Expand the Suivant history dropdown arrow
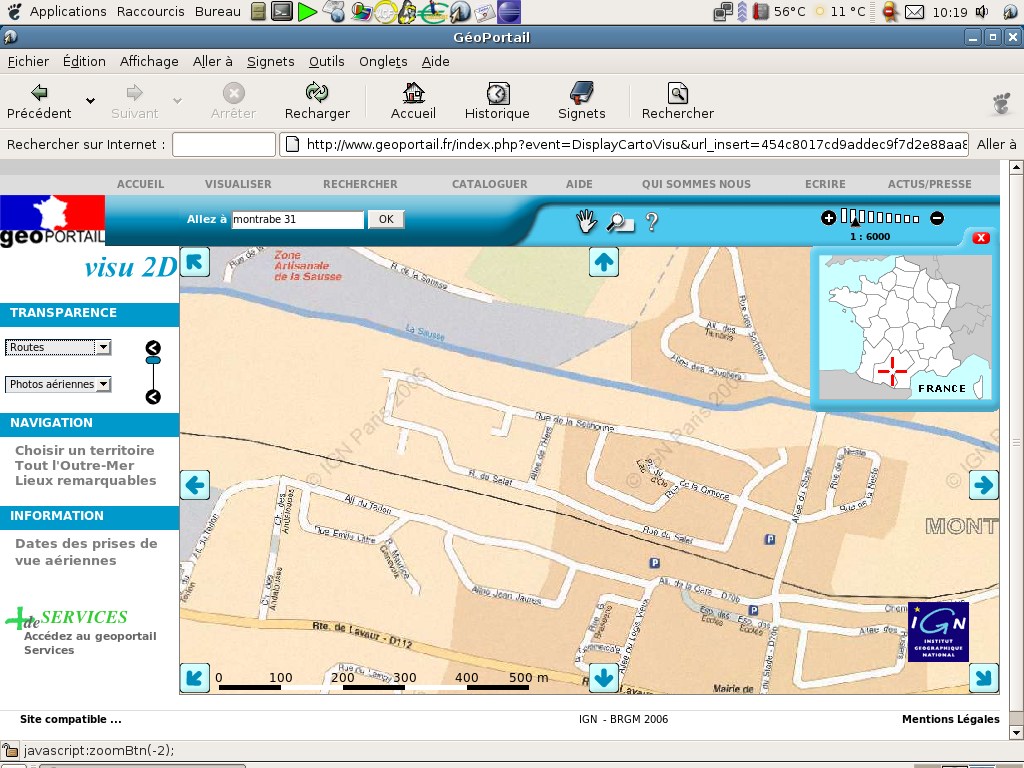The height and width of the screenshot is (768, 1024). point(177,101)
